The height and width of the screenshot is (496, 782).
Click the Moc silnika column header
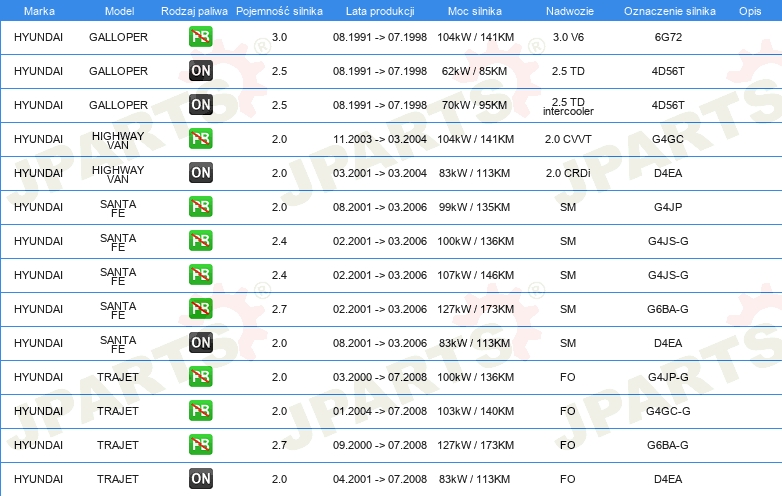[475, 10]
